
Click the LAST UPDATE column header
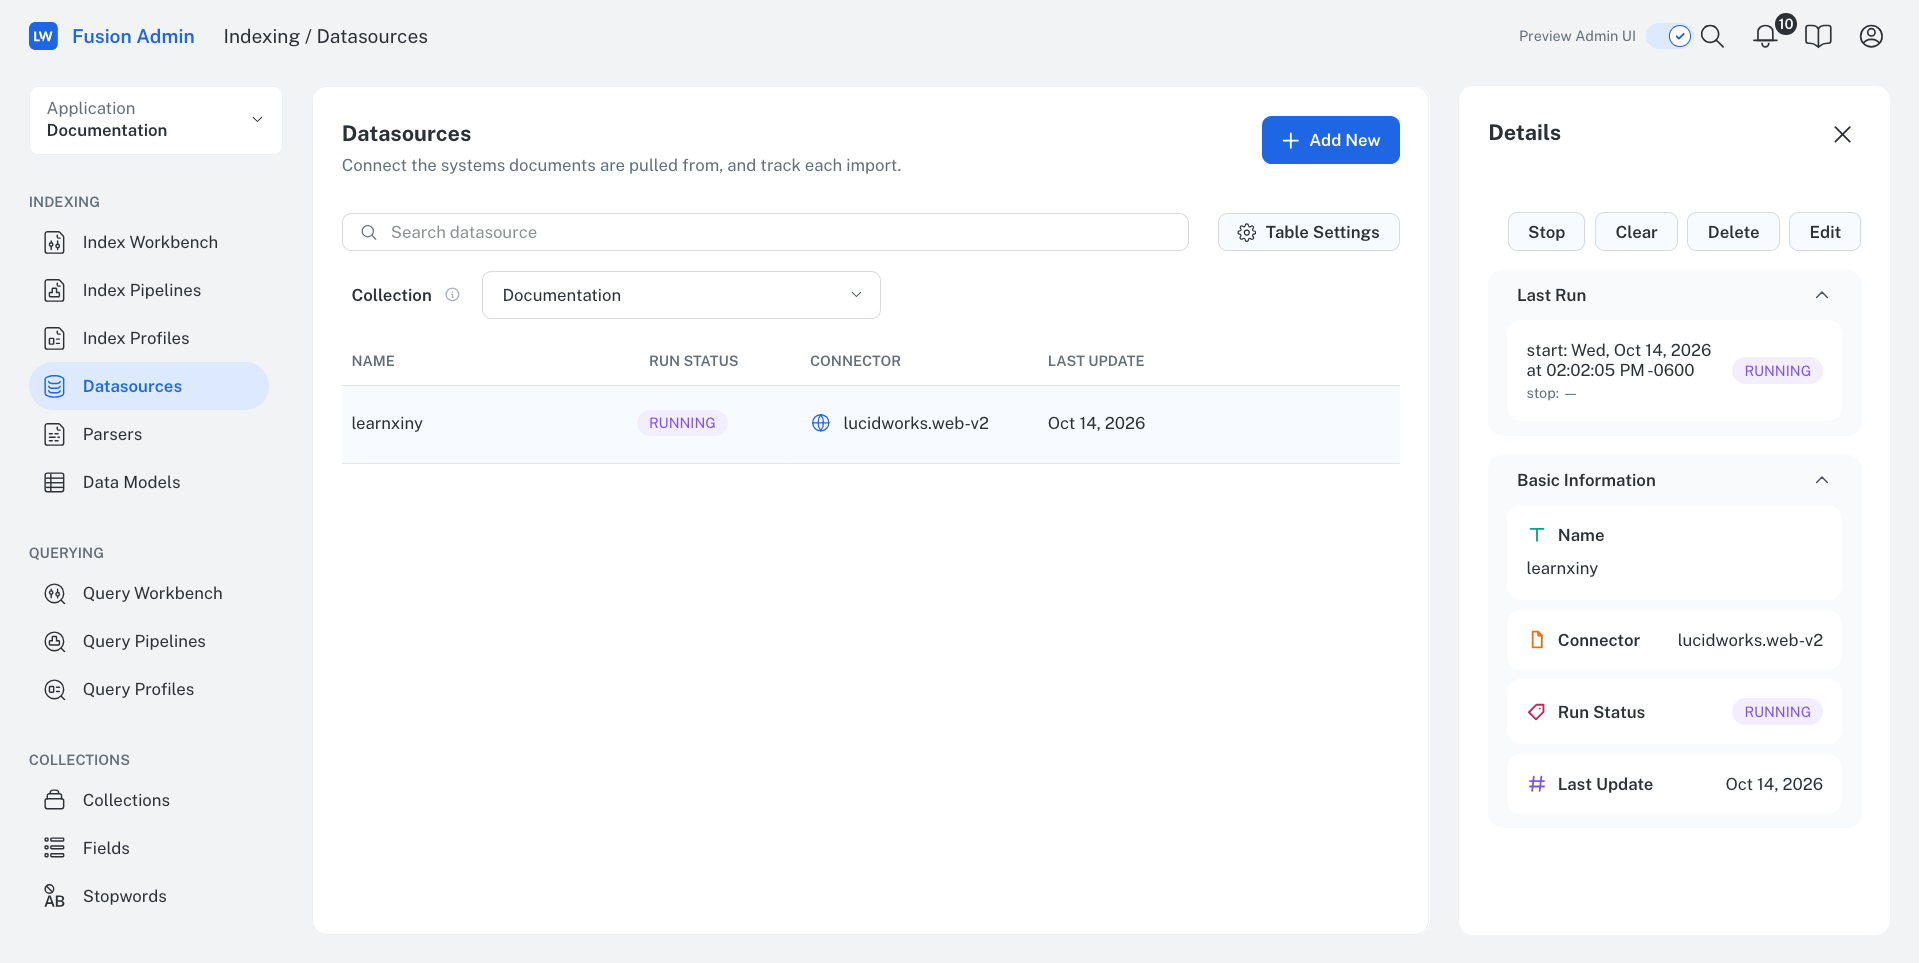click(x=1096, y=361)
